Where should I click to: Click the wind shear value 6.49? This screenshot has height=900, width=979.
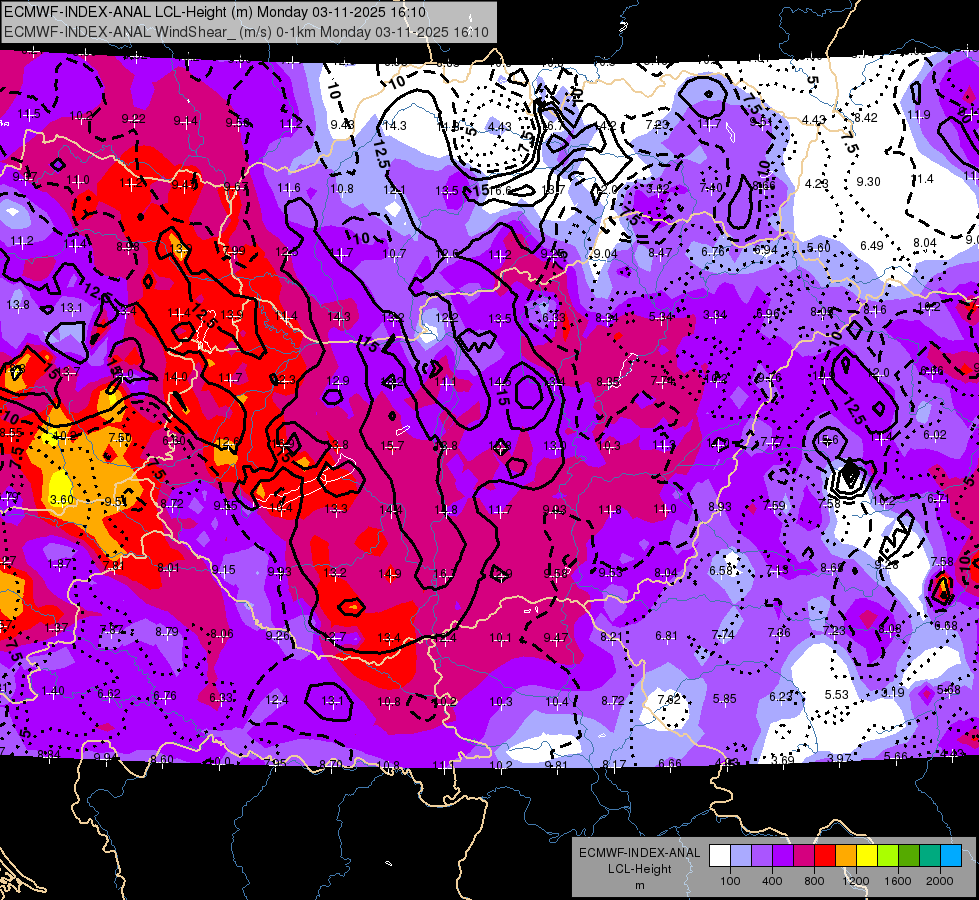(x=872, y=245)
